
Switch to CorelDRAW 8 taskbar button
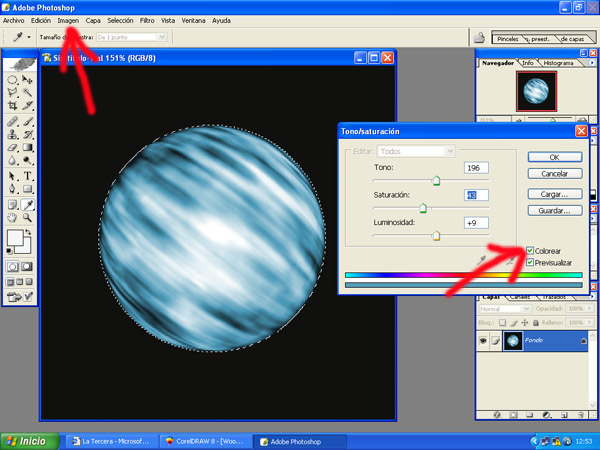click(205, 442)
